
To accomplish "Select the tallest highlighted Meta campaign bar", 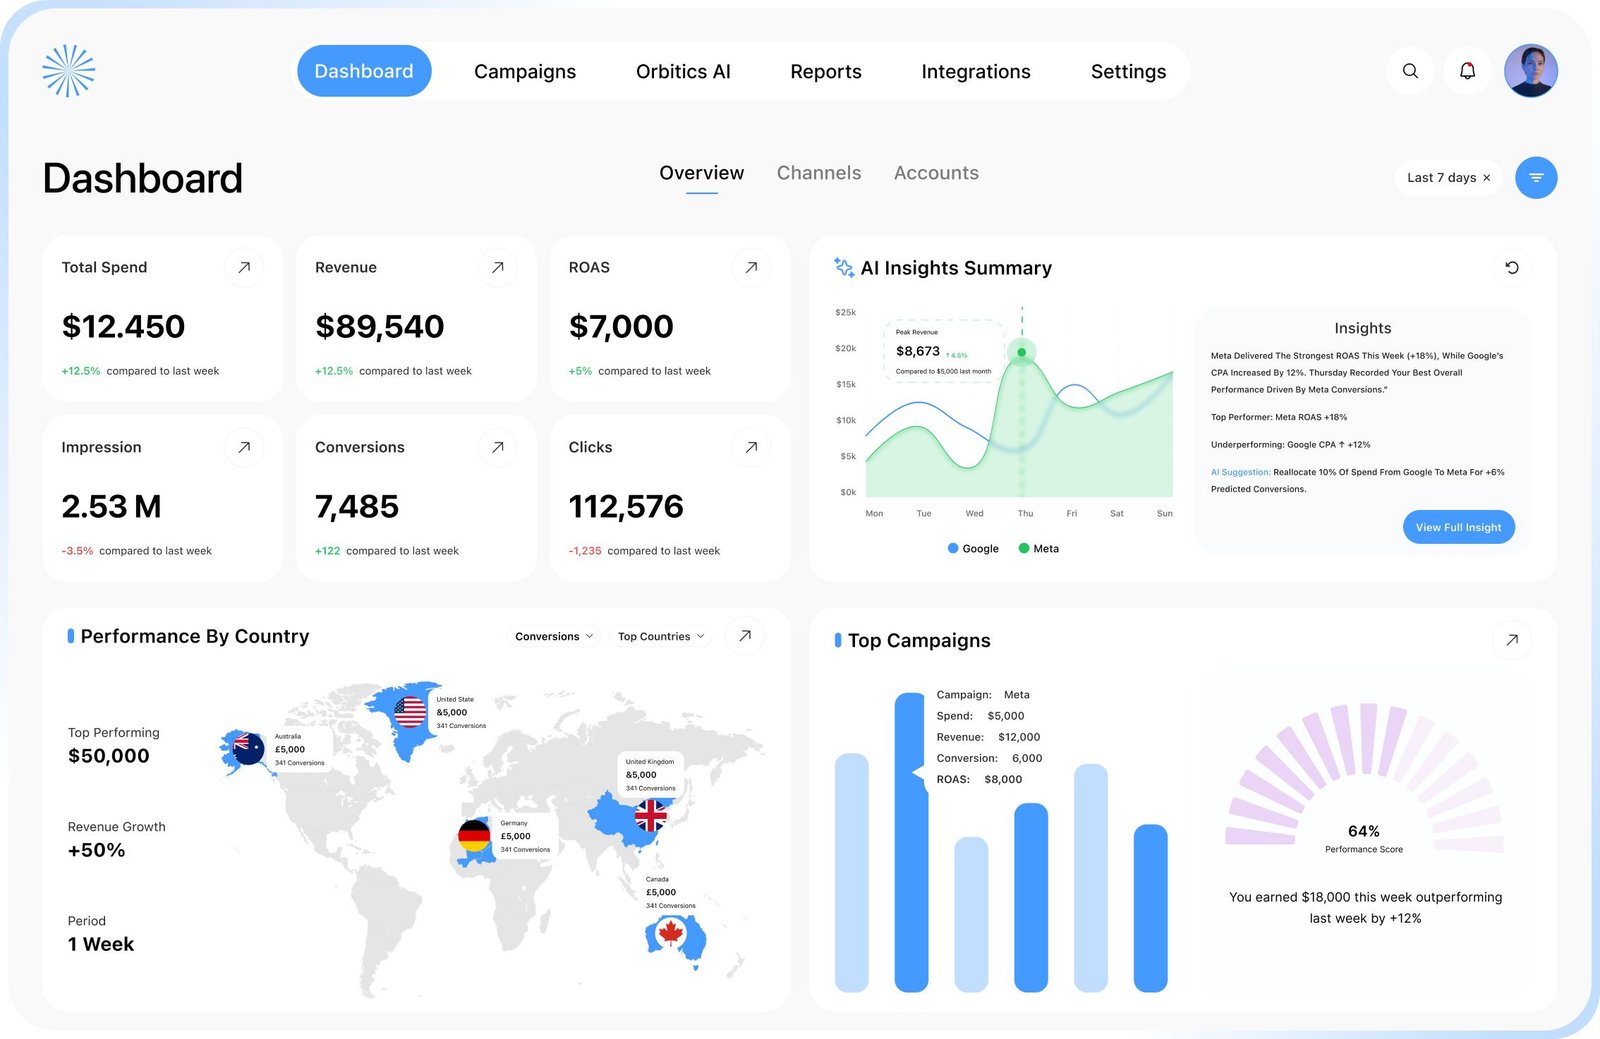I will (x=911, y=842).
